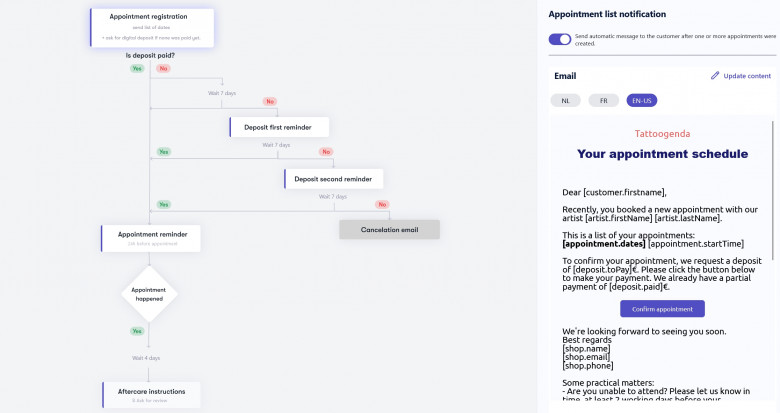Click the Tattoogenda title in email preview
780x413 pixels.
(x=662, y=133)
